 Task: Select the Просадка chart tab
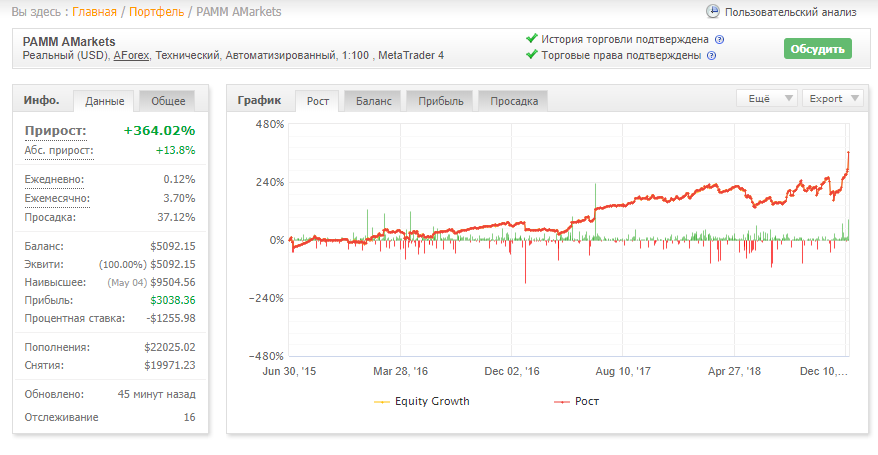click(513, 101)
